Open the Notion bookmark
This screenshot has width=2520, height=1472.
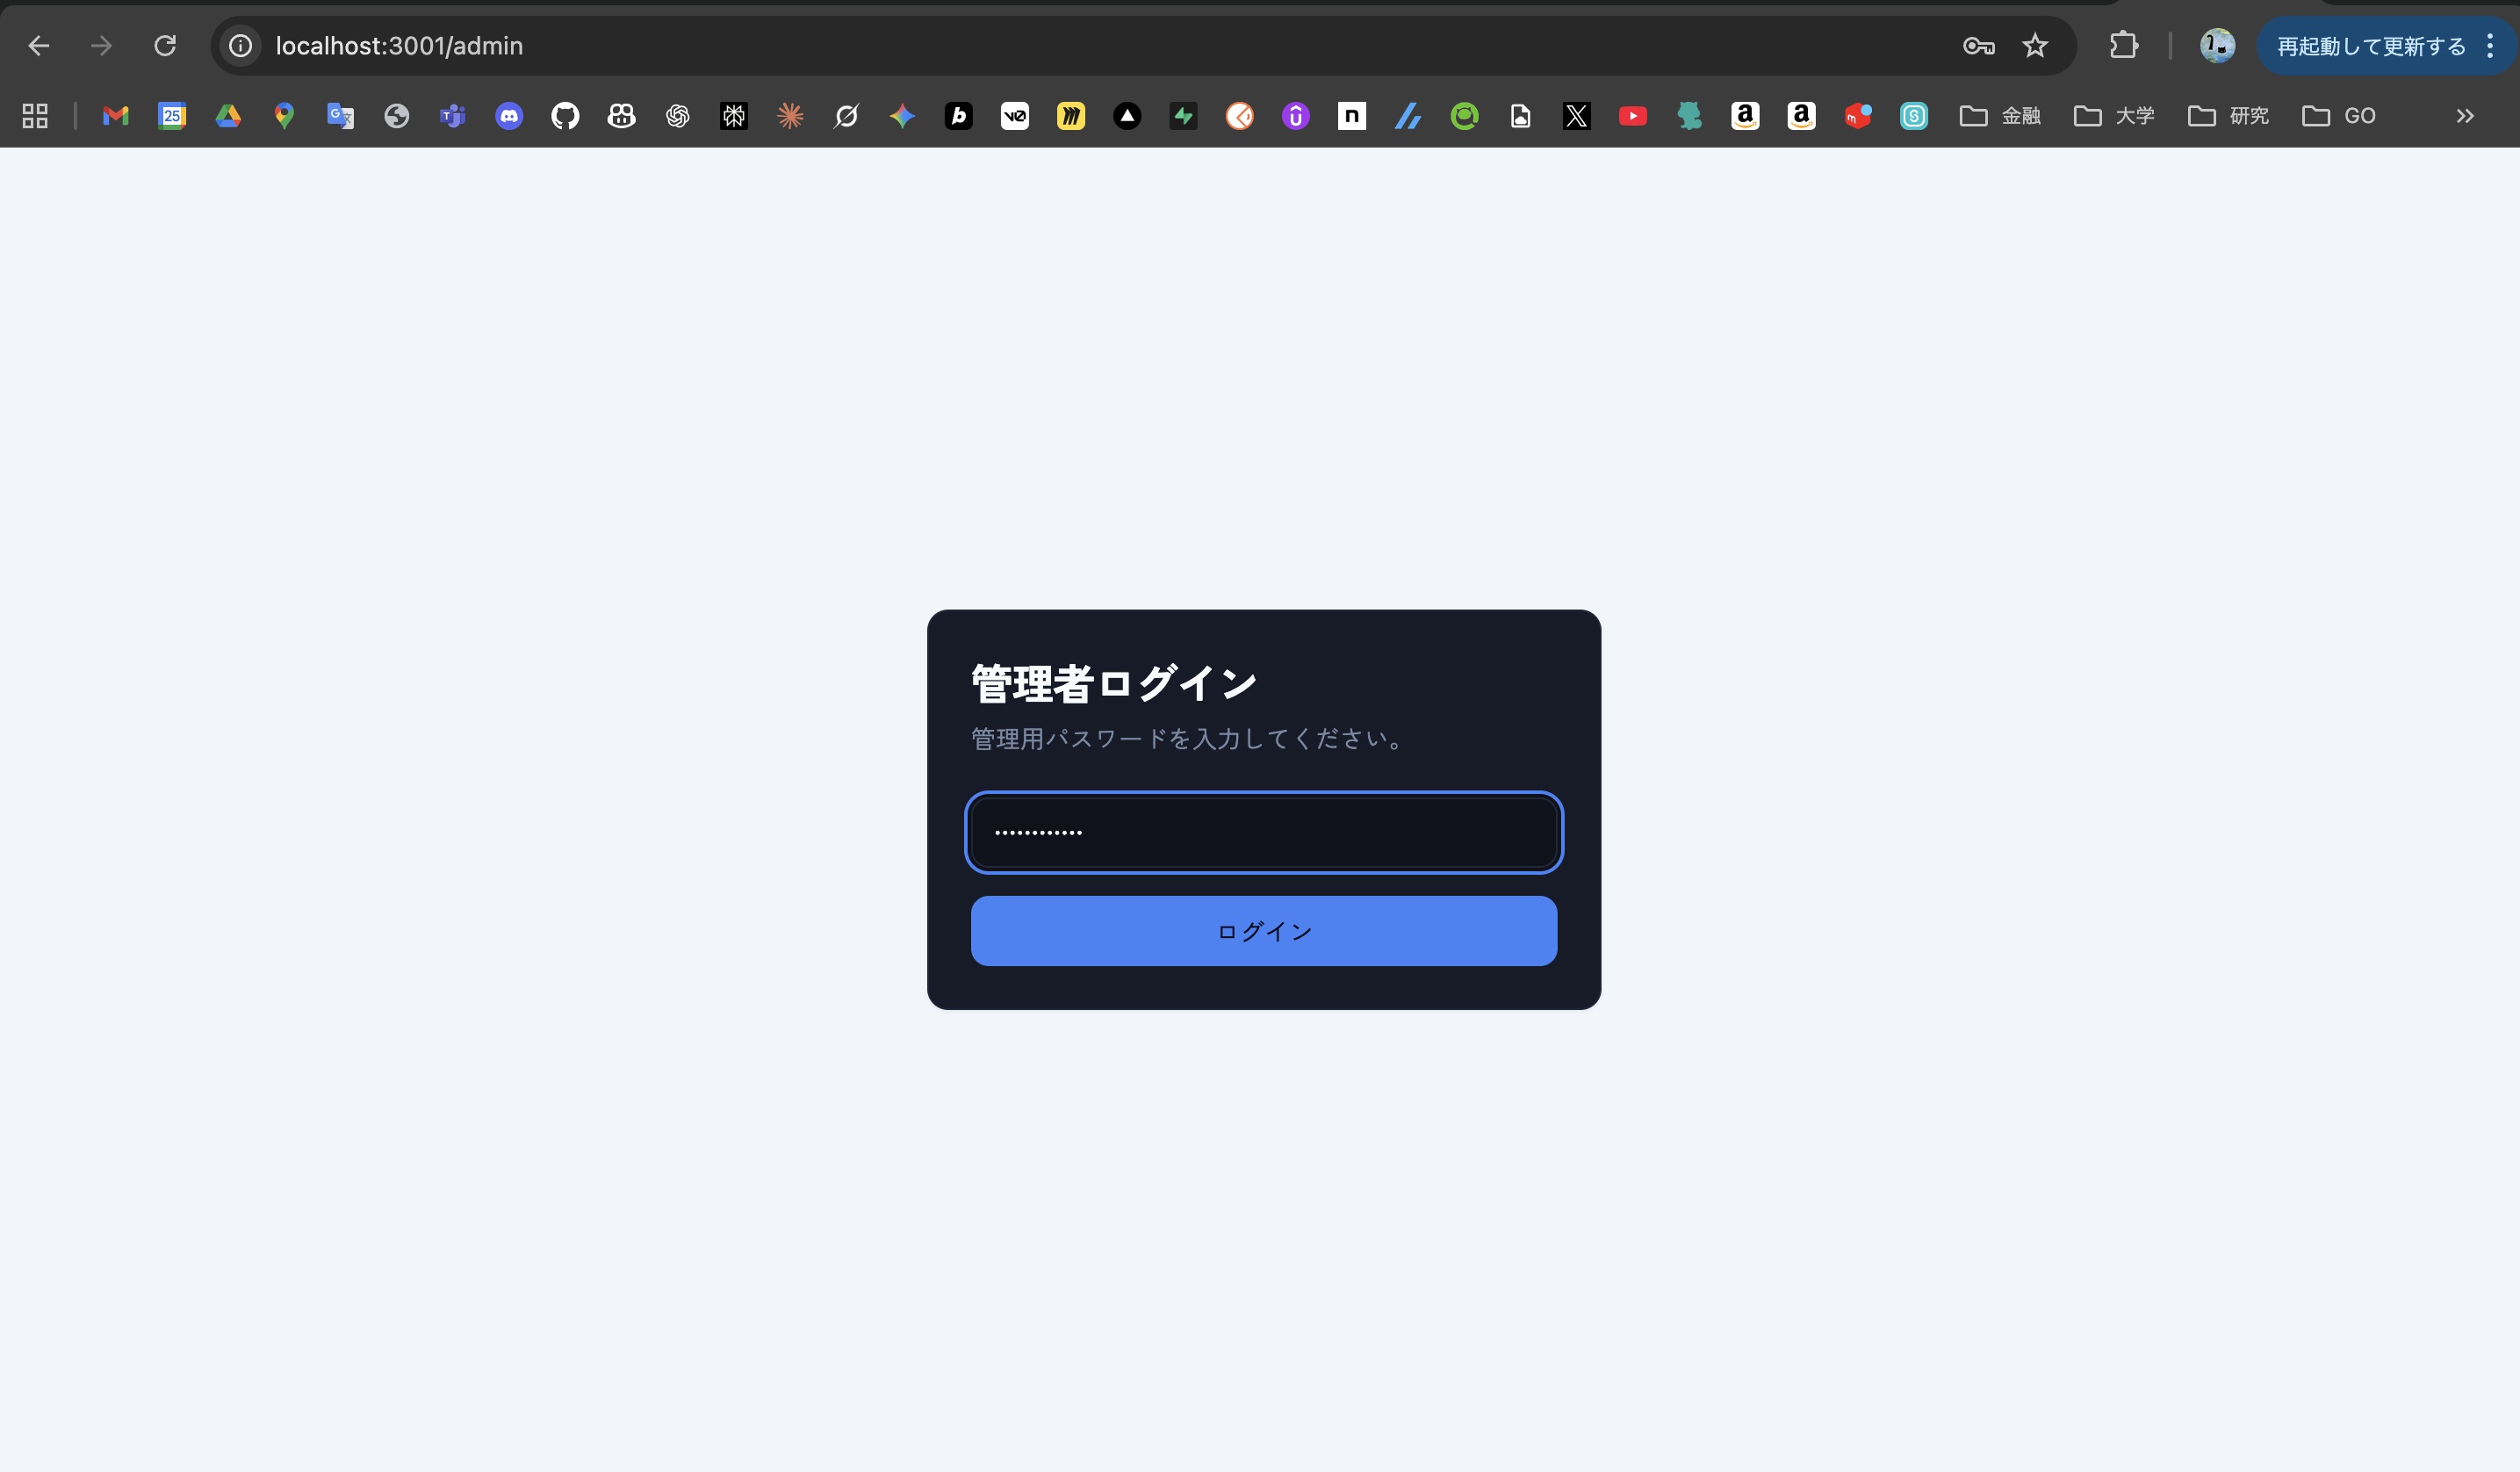tap(1352, 115)
